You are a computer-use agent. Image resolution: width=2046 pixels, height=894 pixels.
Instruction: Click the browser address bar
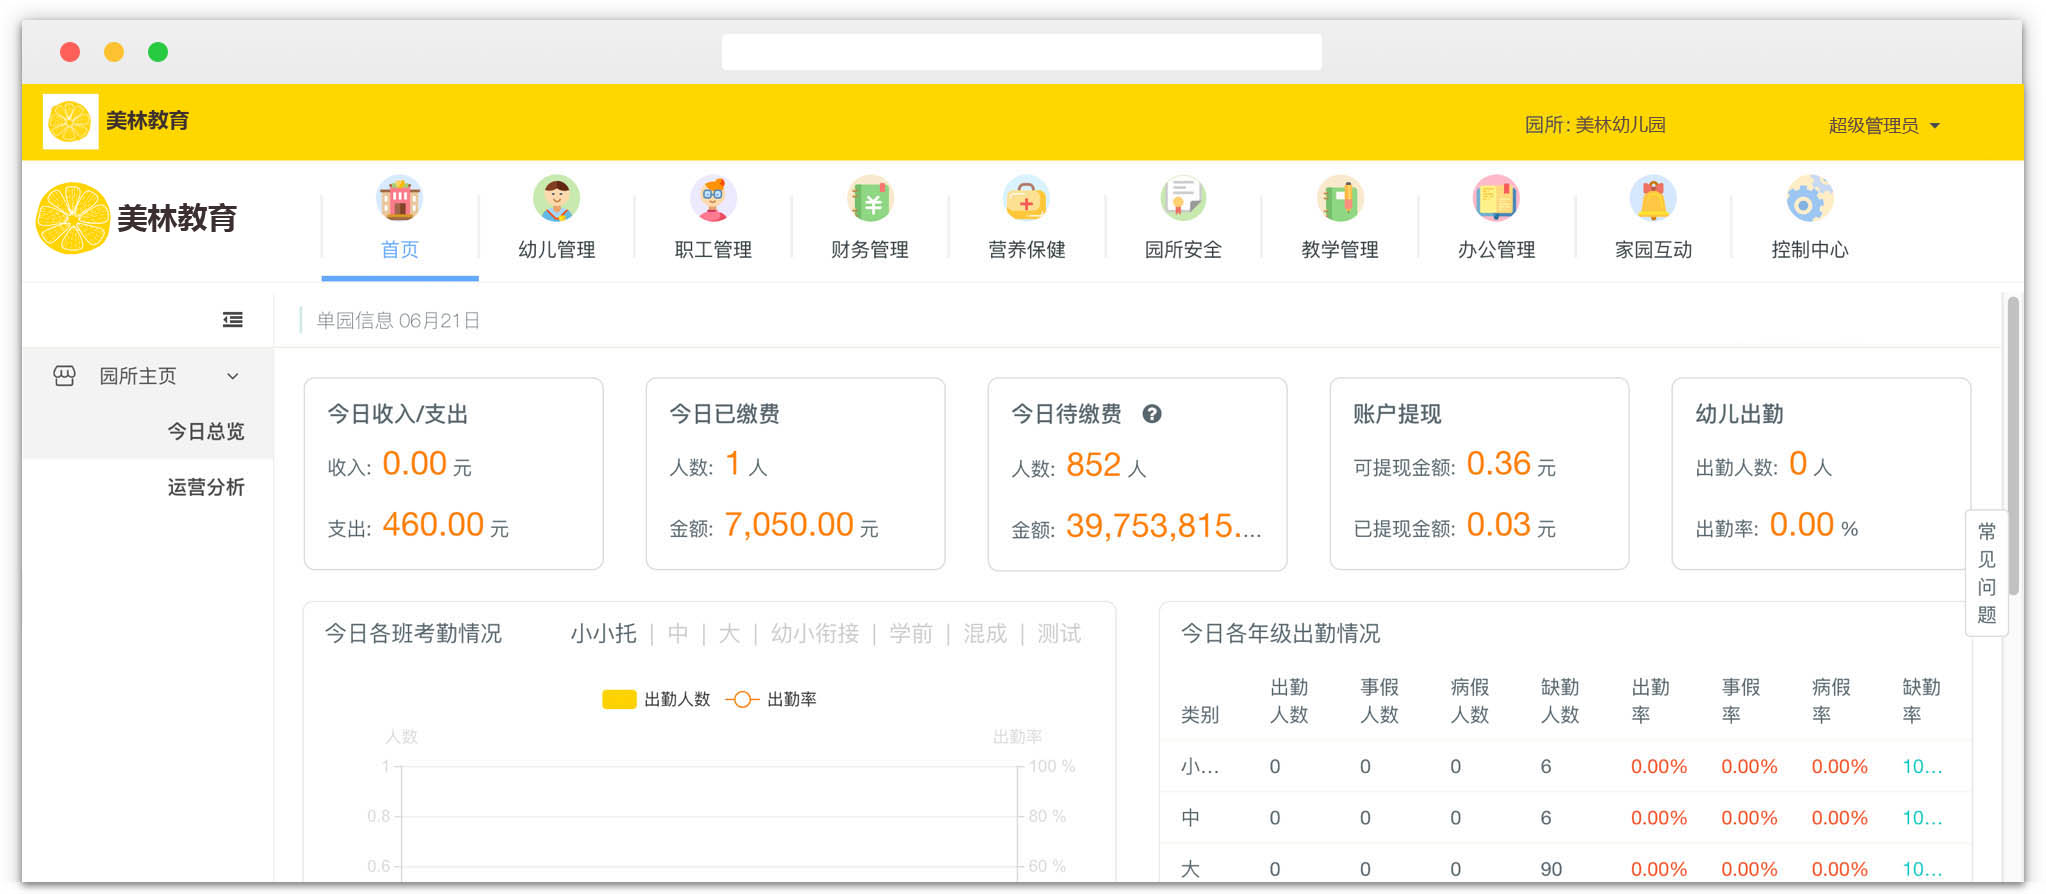[1021, 52]
